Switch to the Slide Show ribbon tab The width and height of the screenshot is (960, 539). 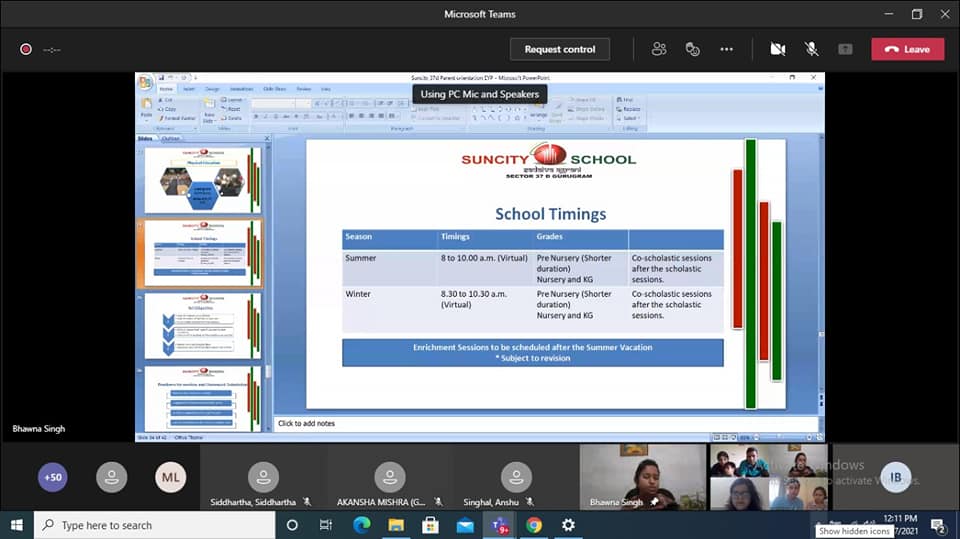(x=274, y=89)
